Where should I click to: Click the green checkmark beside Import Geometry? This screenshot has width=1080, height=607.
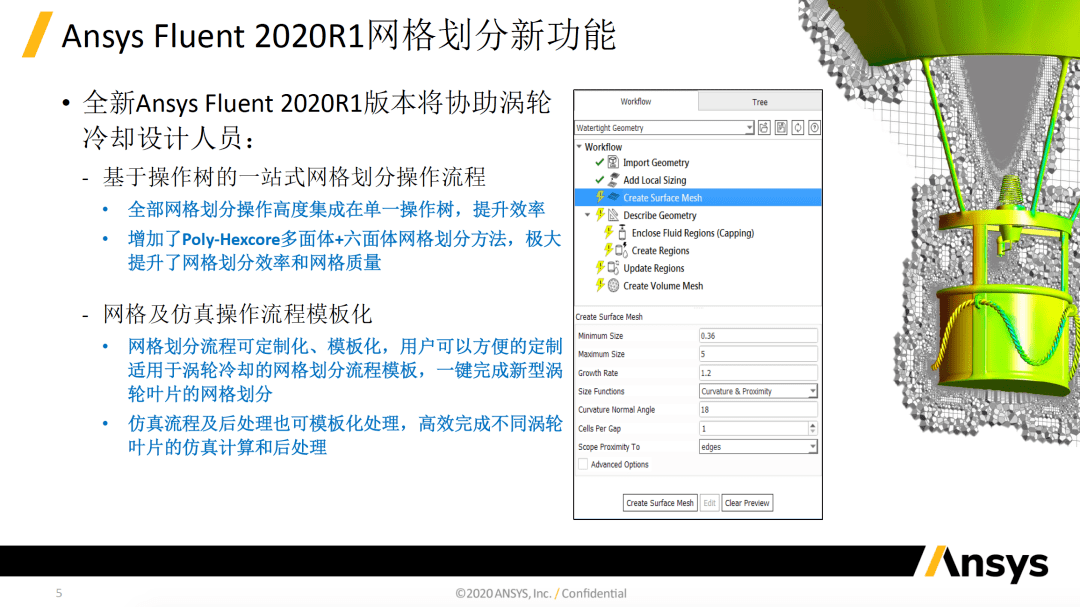[599, 163]
